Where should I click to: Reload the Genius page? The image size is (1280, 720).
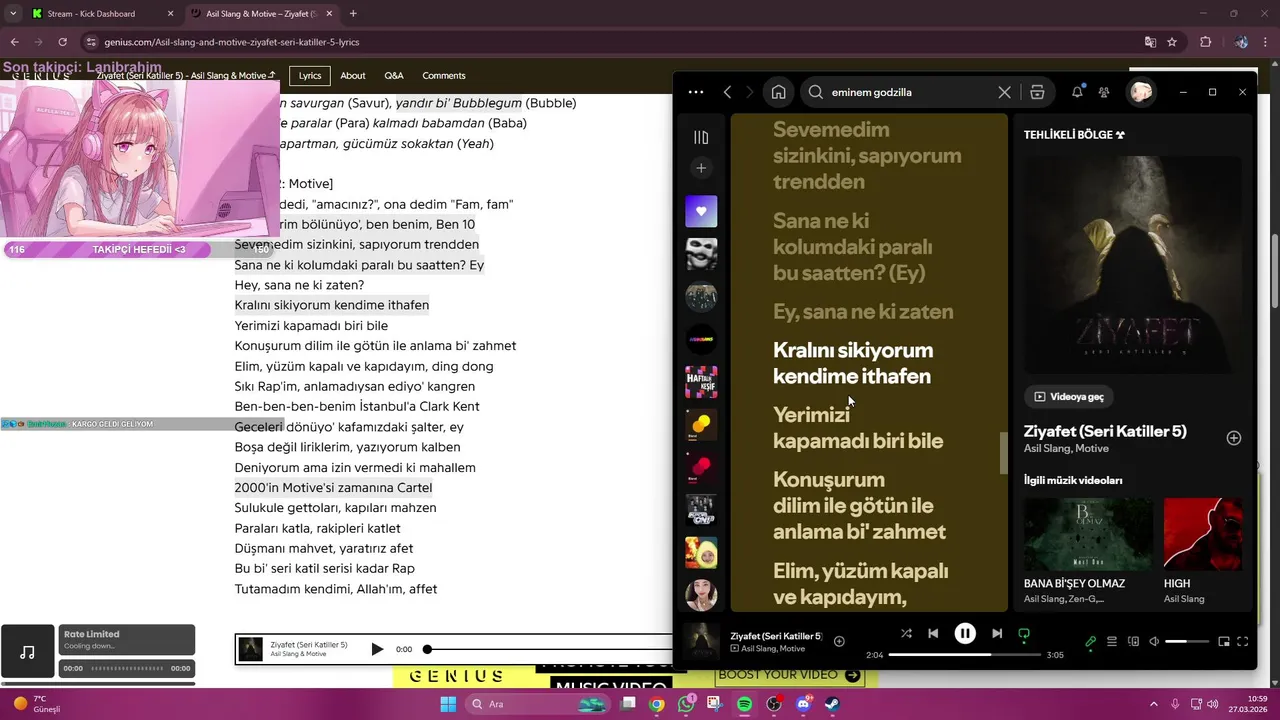pos(62,42)
